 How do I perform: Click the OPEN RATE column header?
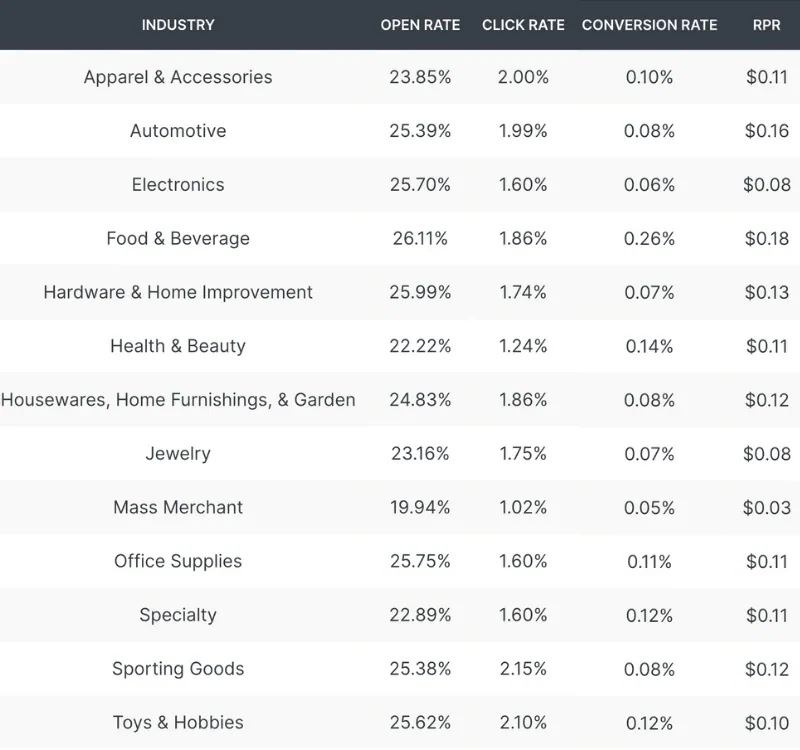(420, 25)
